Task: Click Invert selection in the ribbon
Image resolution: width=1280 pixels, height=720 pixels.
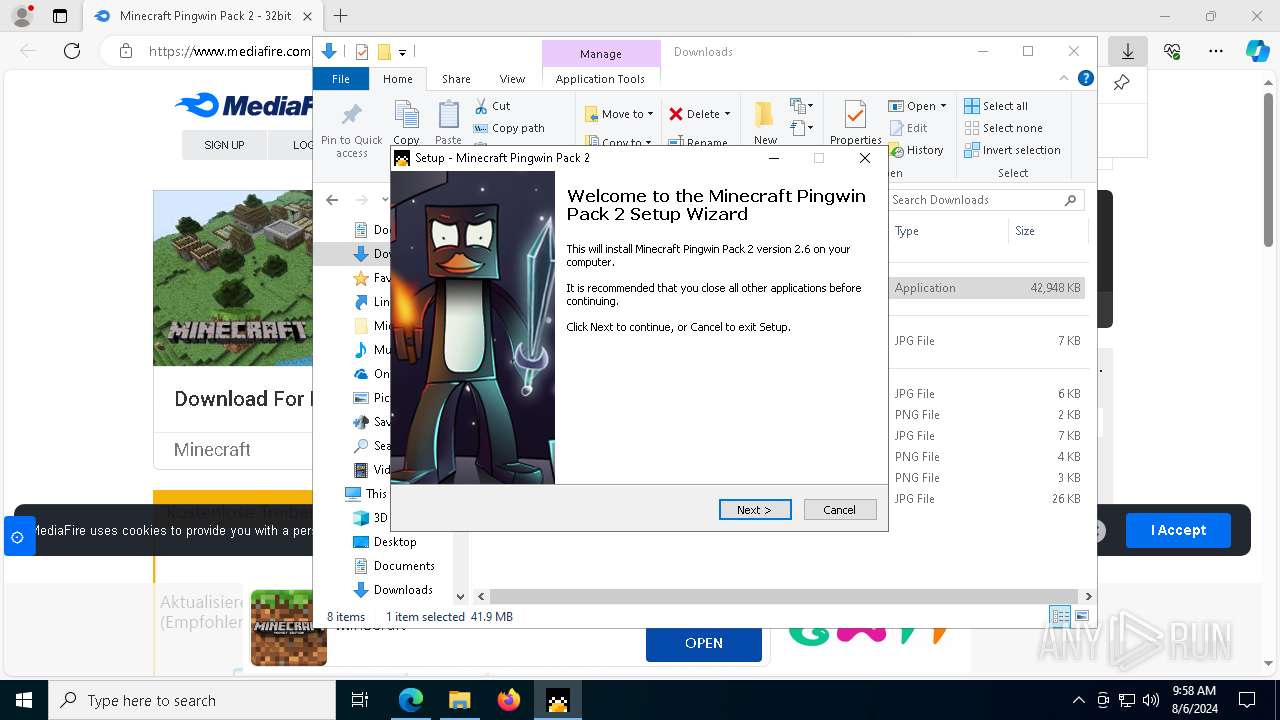Action: point(1012,150)
